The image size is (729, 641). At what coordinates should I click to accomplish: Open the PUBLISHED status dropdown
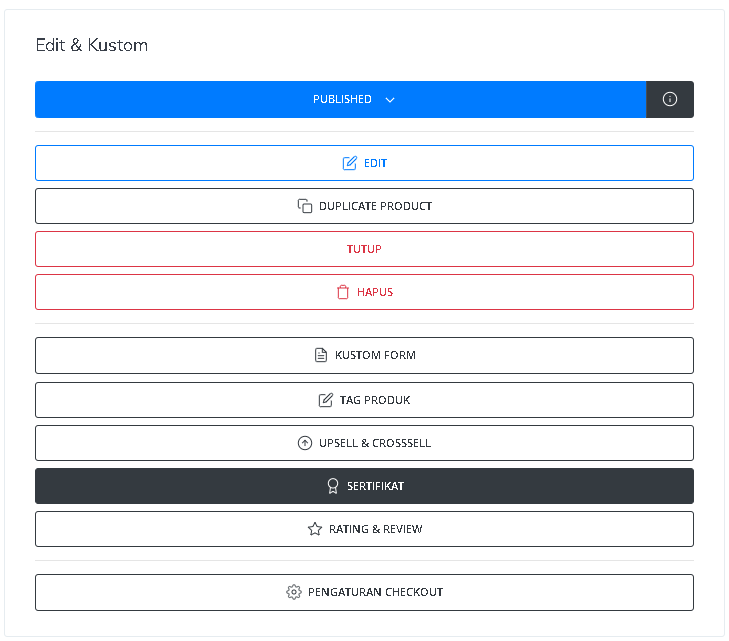pos(341,99)
